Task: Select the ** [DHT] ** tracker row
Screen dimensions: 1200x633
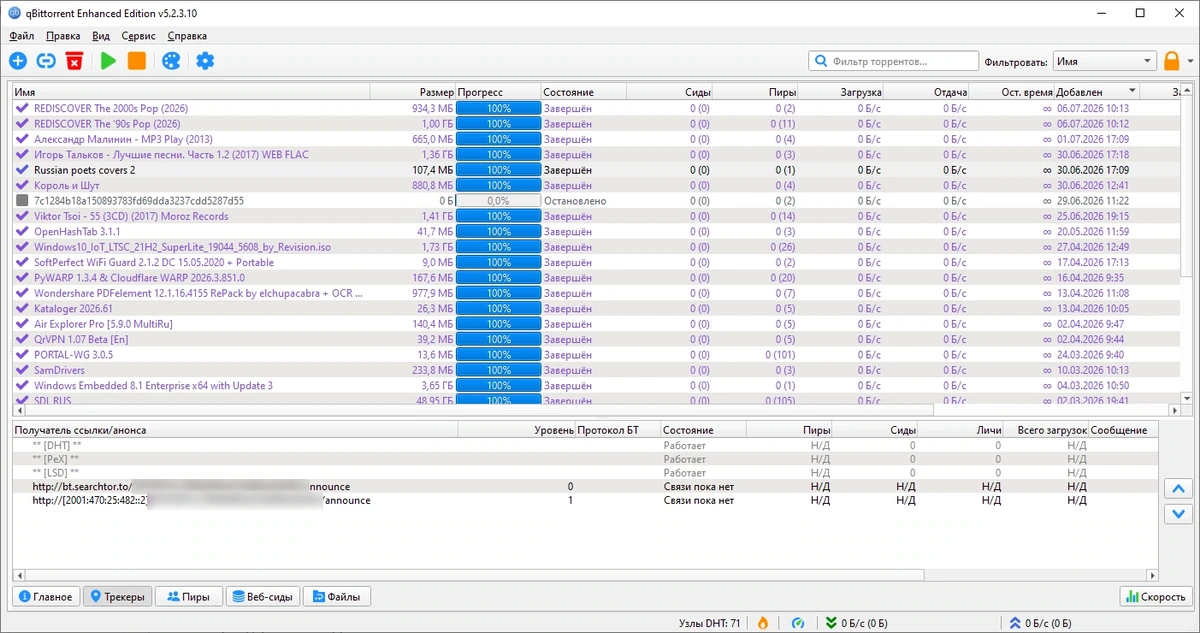Action: 585,444
